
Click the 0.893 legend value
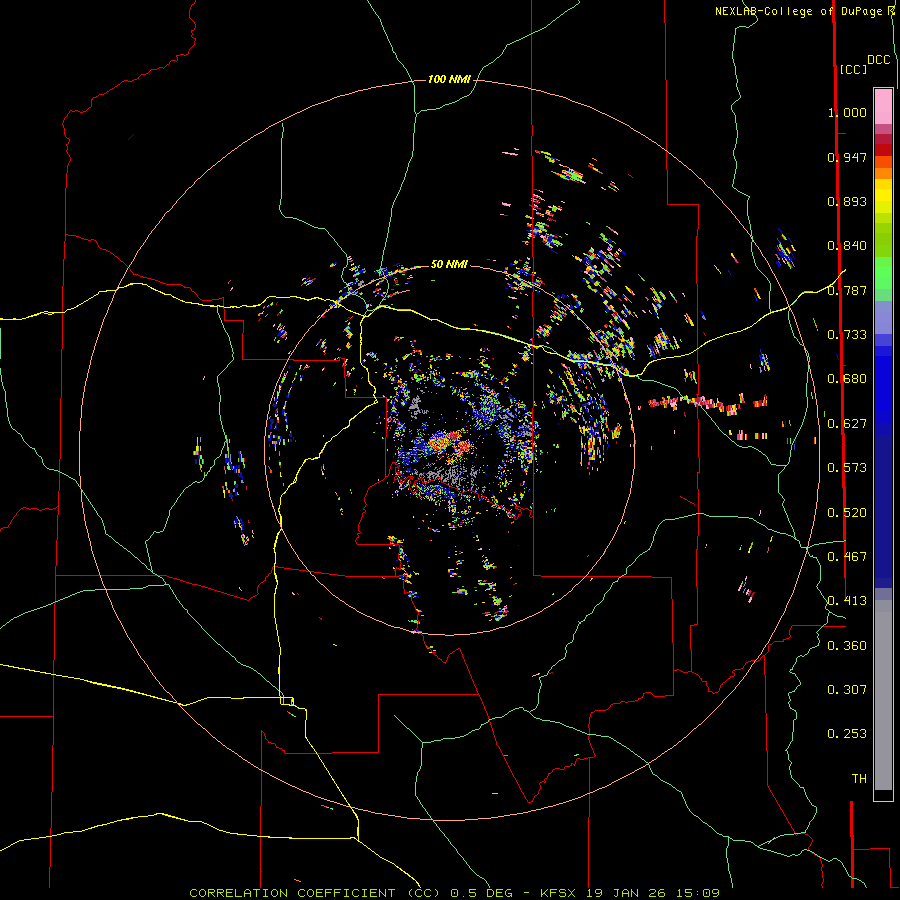click(847, 201)
